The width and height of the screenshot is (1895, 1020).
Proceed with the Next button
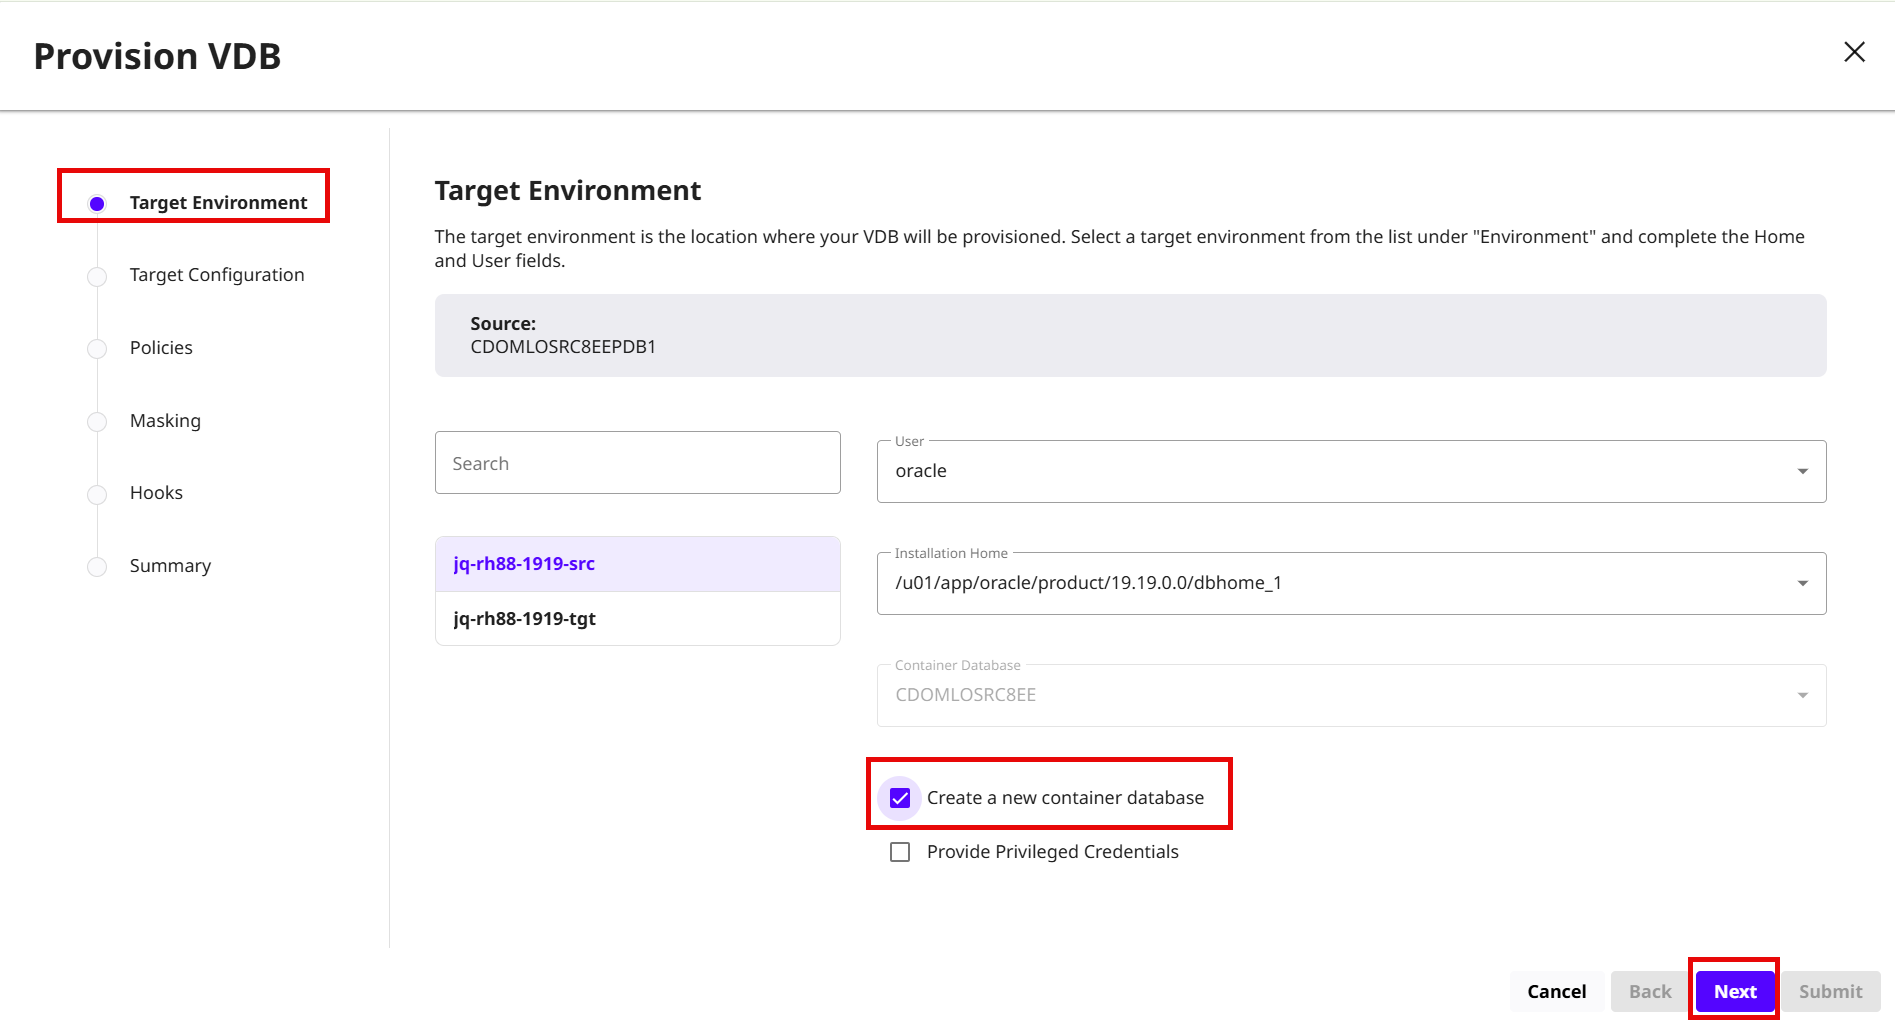tap(1735, 991)
